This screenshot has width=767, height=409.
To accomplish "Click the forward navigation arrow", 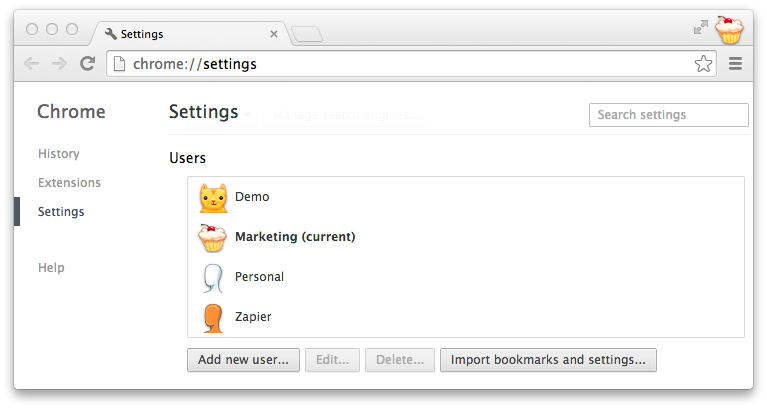I will pyautogui.click(x=60, y=63).
